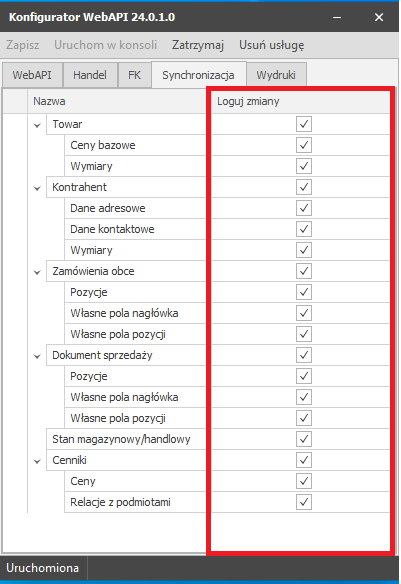The image size is (401, 584).
Task: Collapse the Dokument sprzedaży node
Action: [37, 356]
